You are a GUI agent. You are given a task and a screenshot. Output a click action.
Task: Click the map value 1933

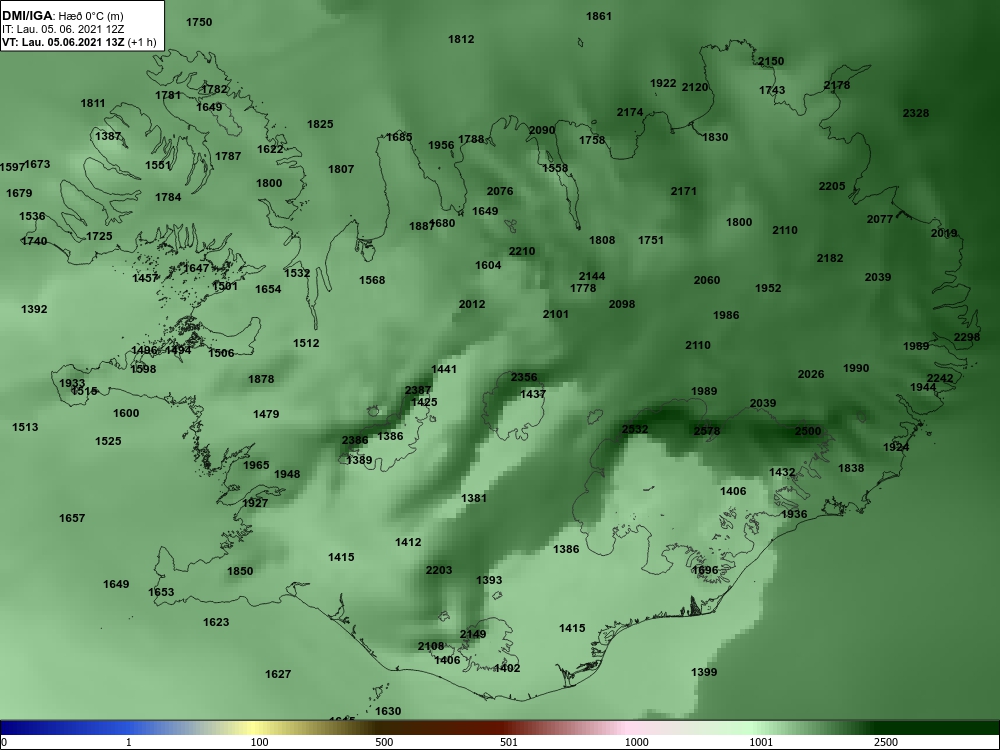click(x=72, y=383)
